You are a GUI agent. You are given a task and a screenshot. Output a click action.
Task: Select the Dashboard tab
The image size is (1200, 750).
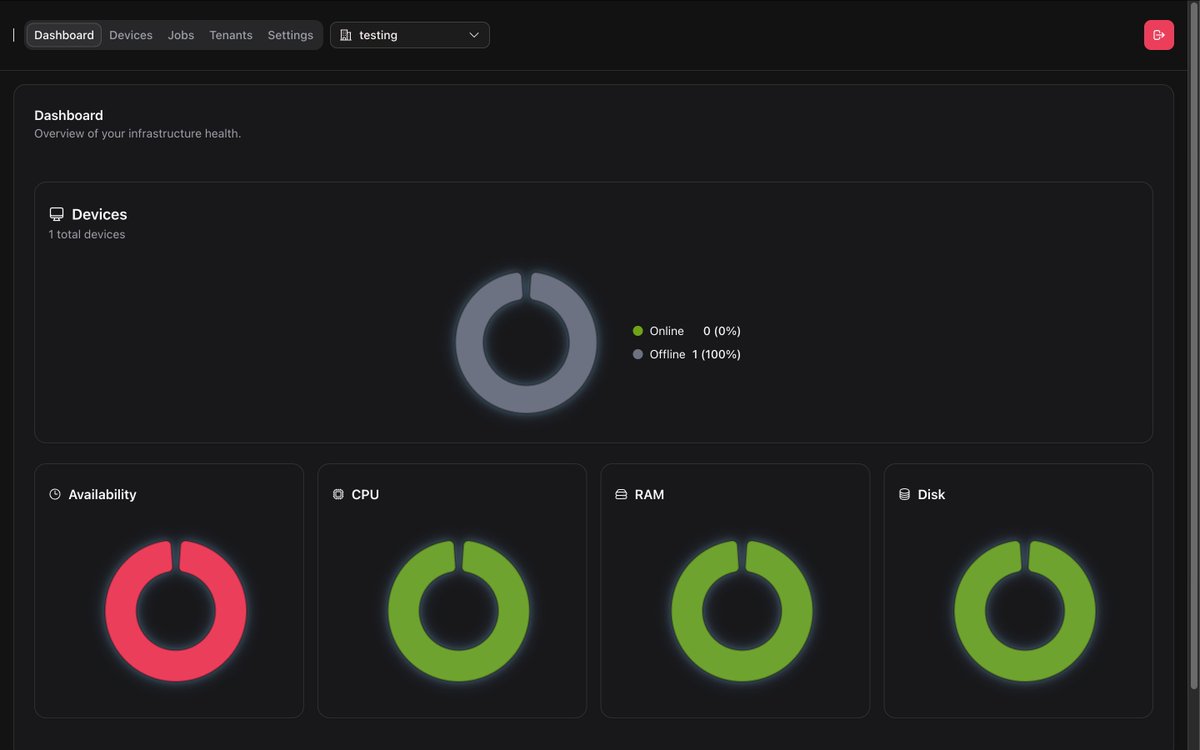(x=63, y=34)
